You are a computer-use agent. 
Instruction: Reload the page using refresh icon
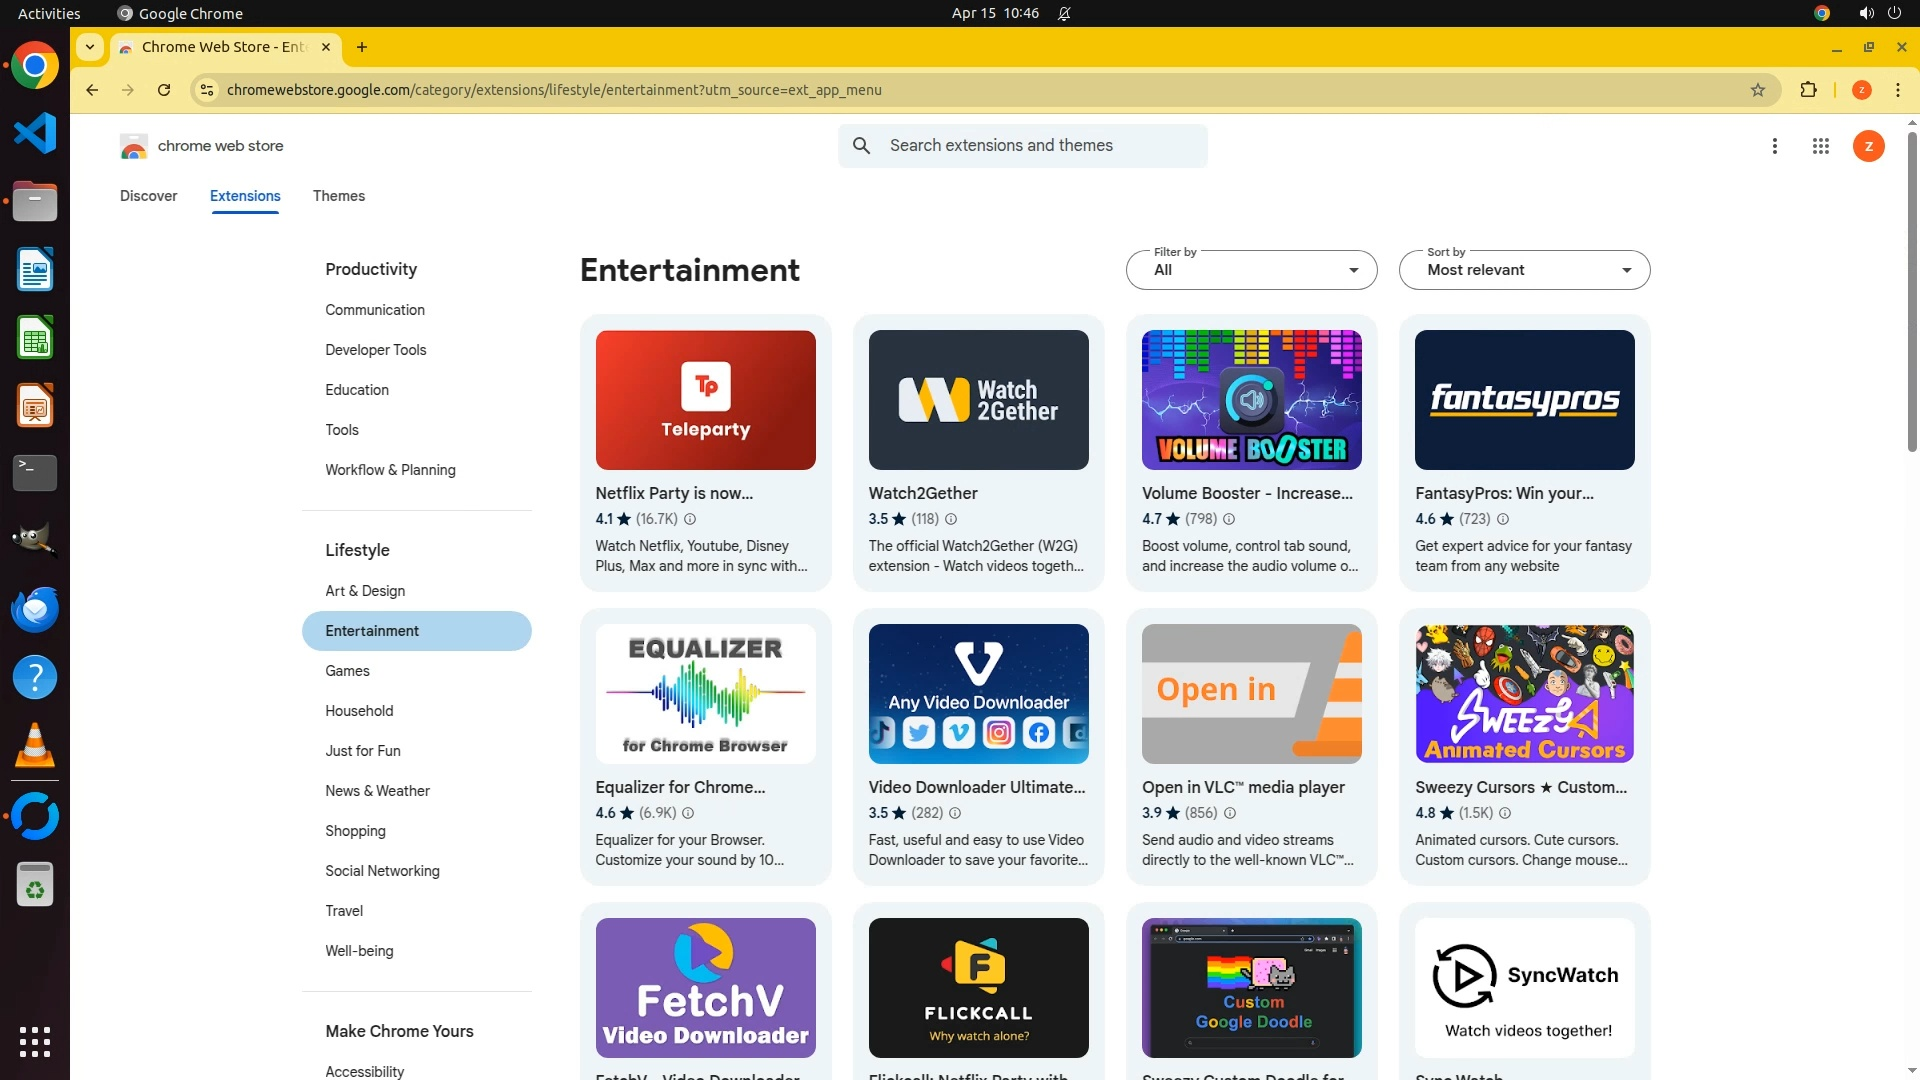164,90
